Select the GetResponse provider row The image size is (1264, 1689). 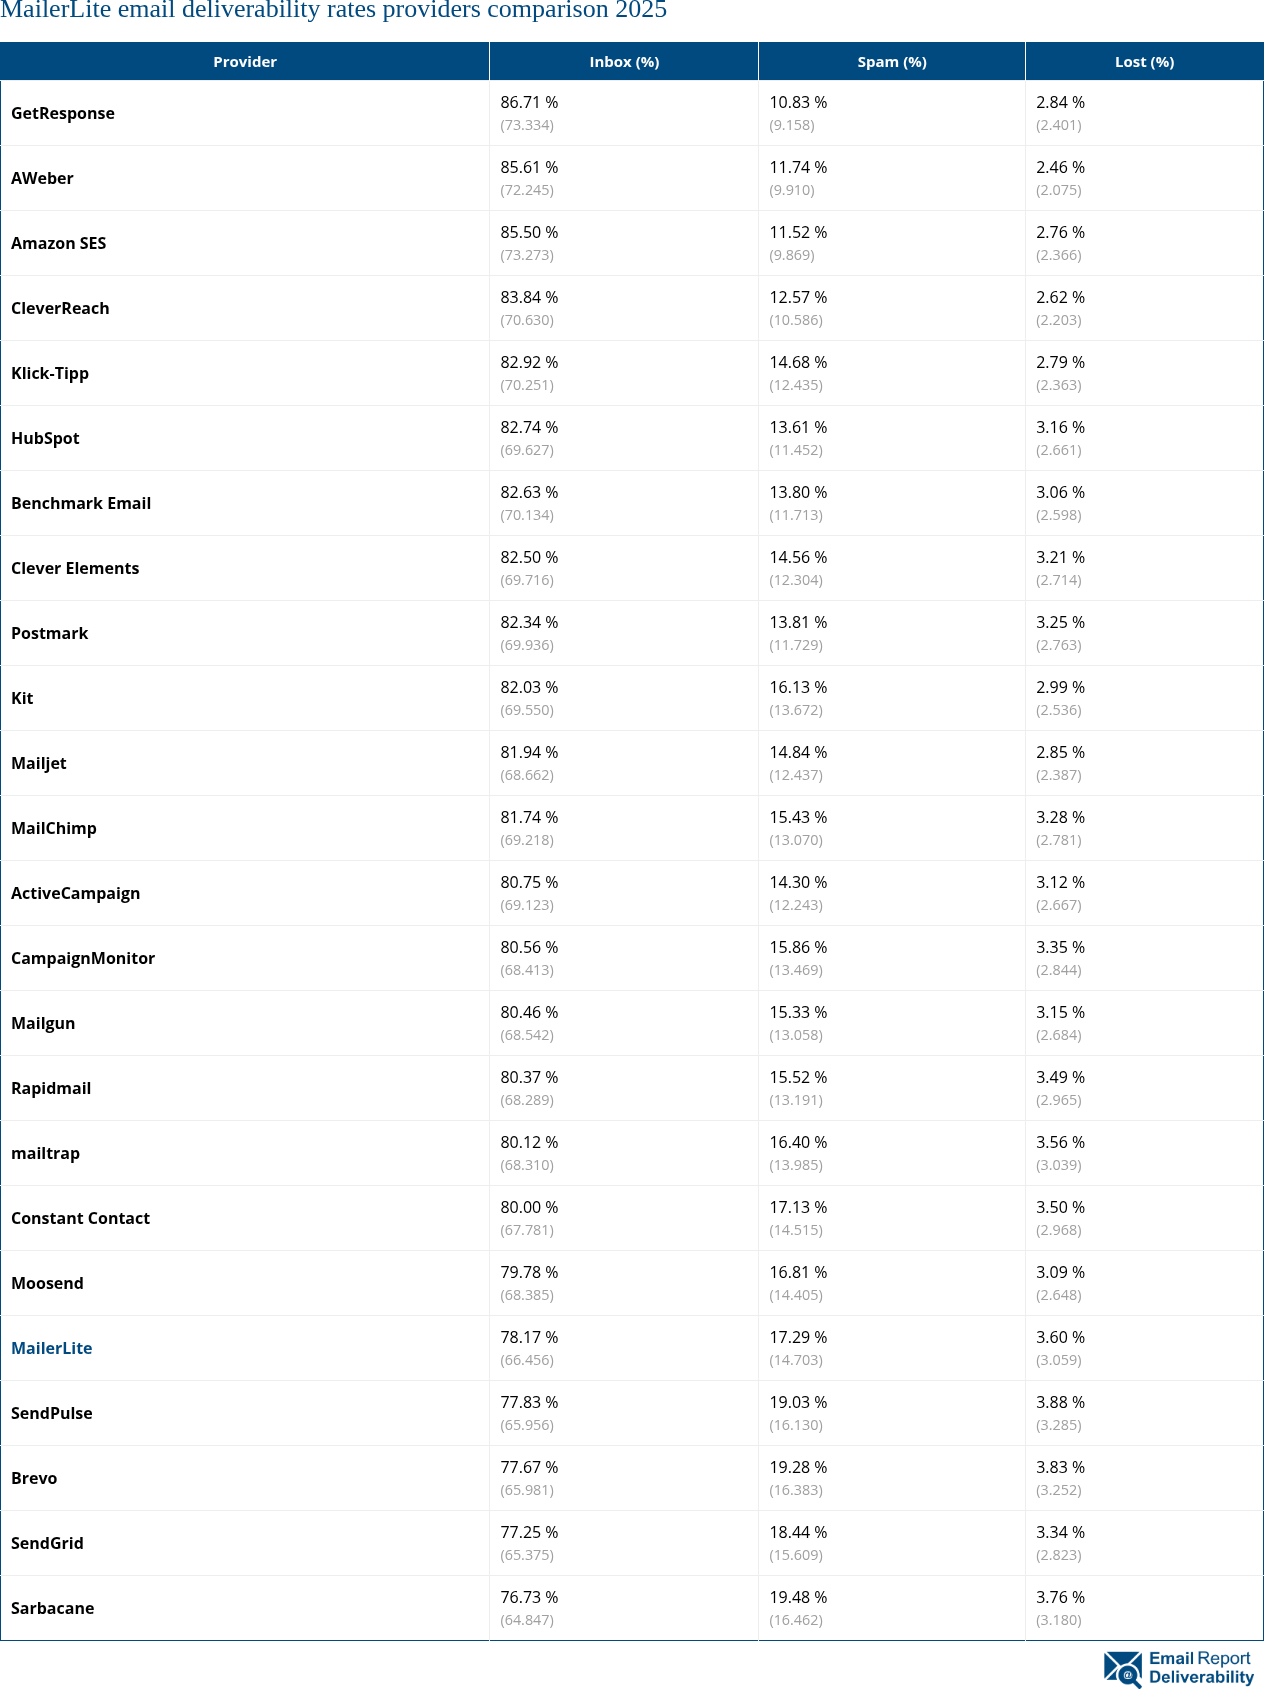tap(63, 113)
